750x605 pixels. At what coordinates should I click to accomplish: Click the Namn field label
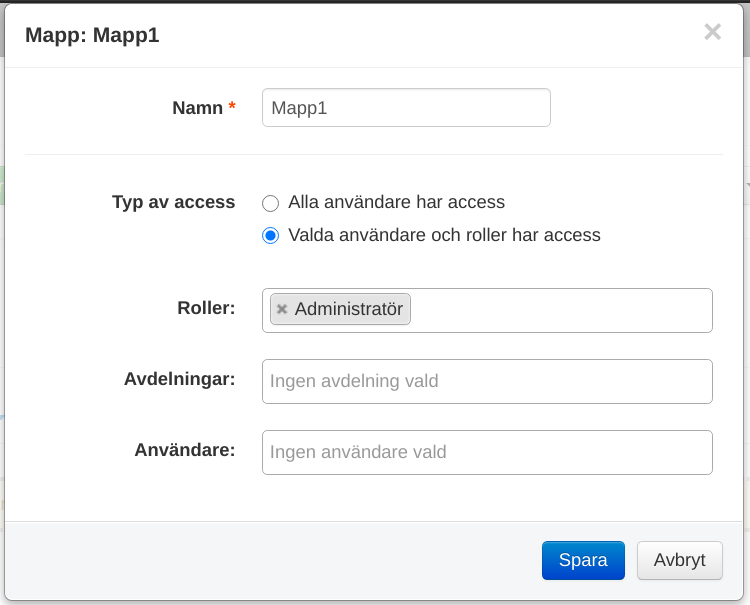tap(197, 108)
